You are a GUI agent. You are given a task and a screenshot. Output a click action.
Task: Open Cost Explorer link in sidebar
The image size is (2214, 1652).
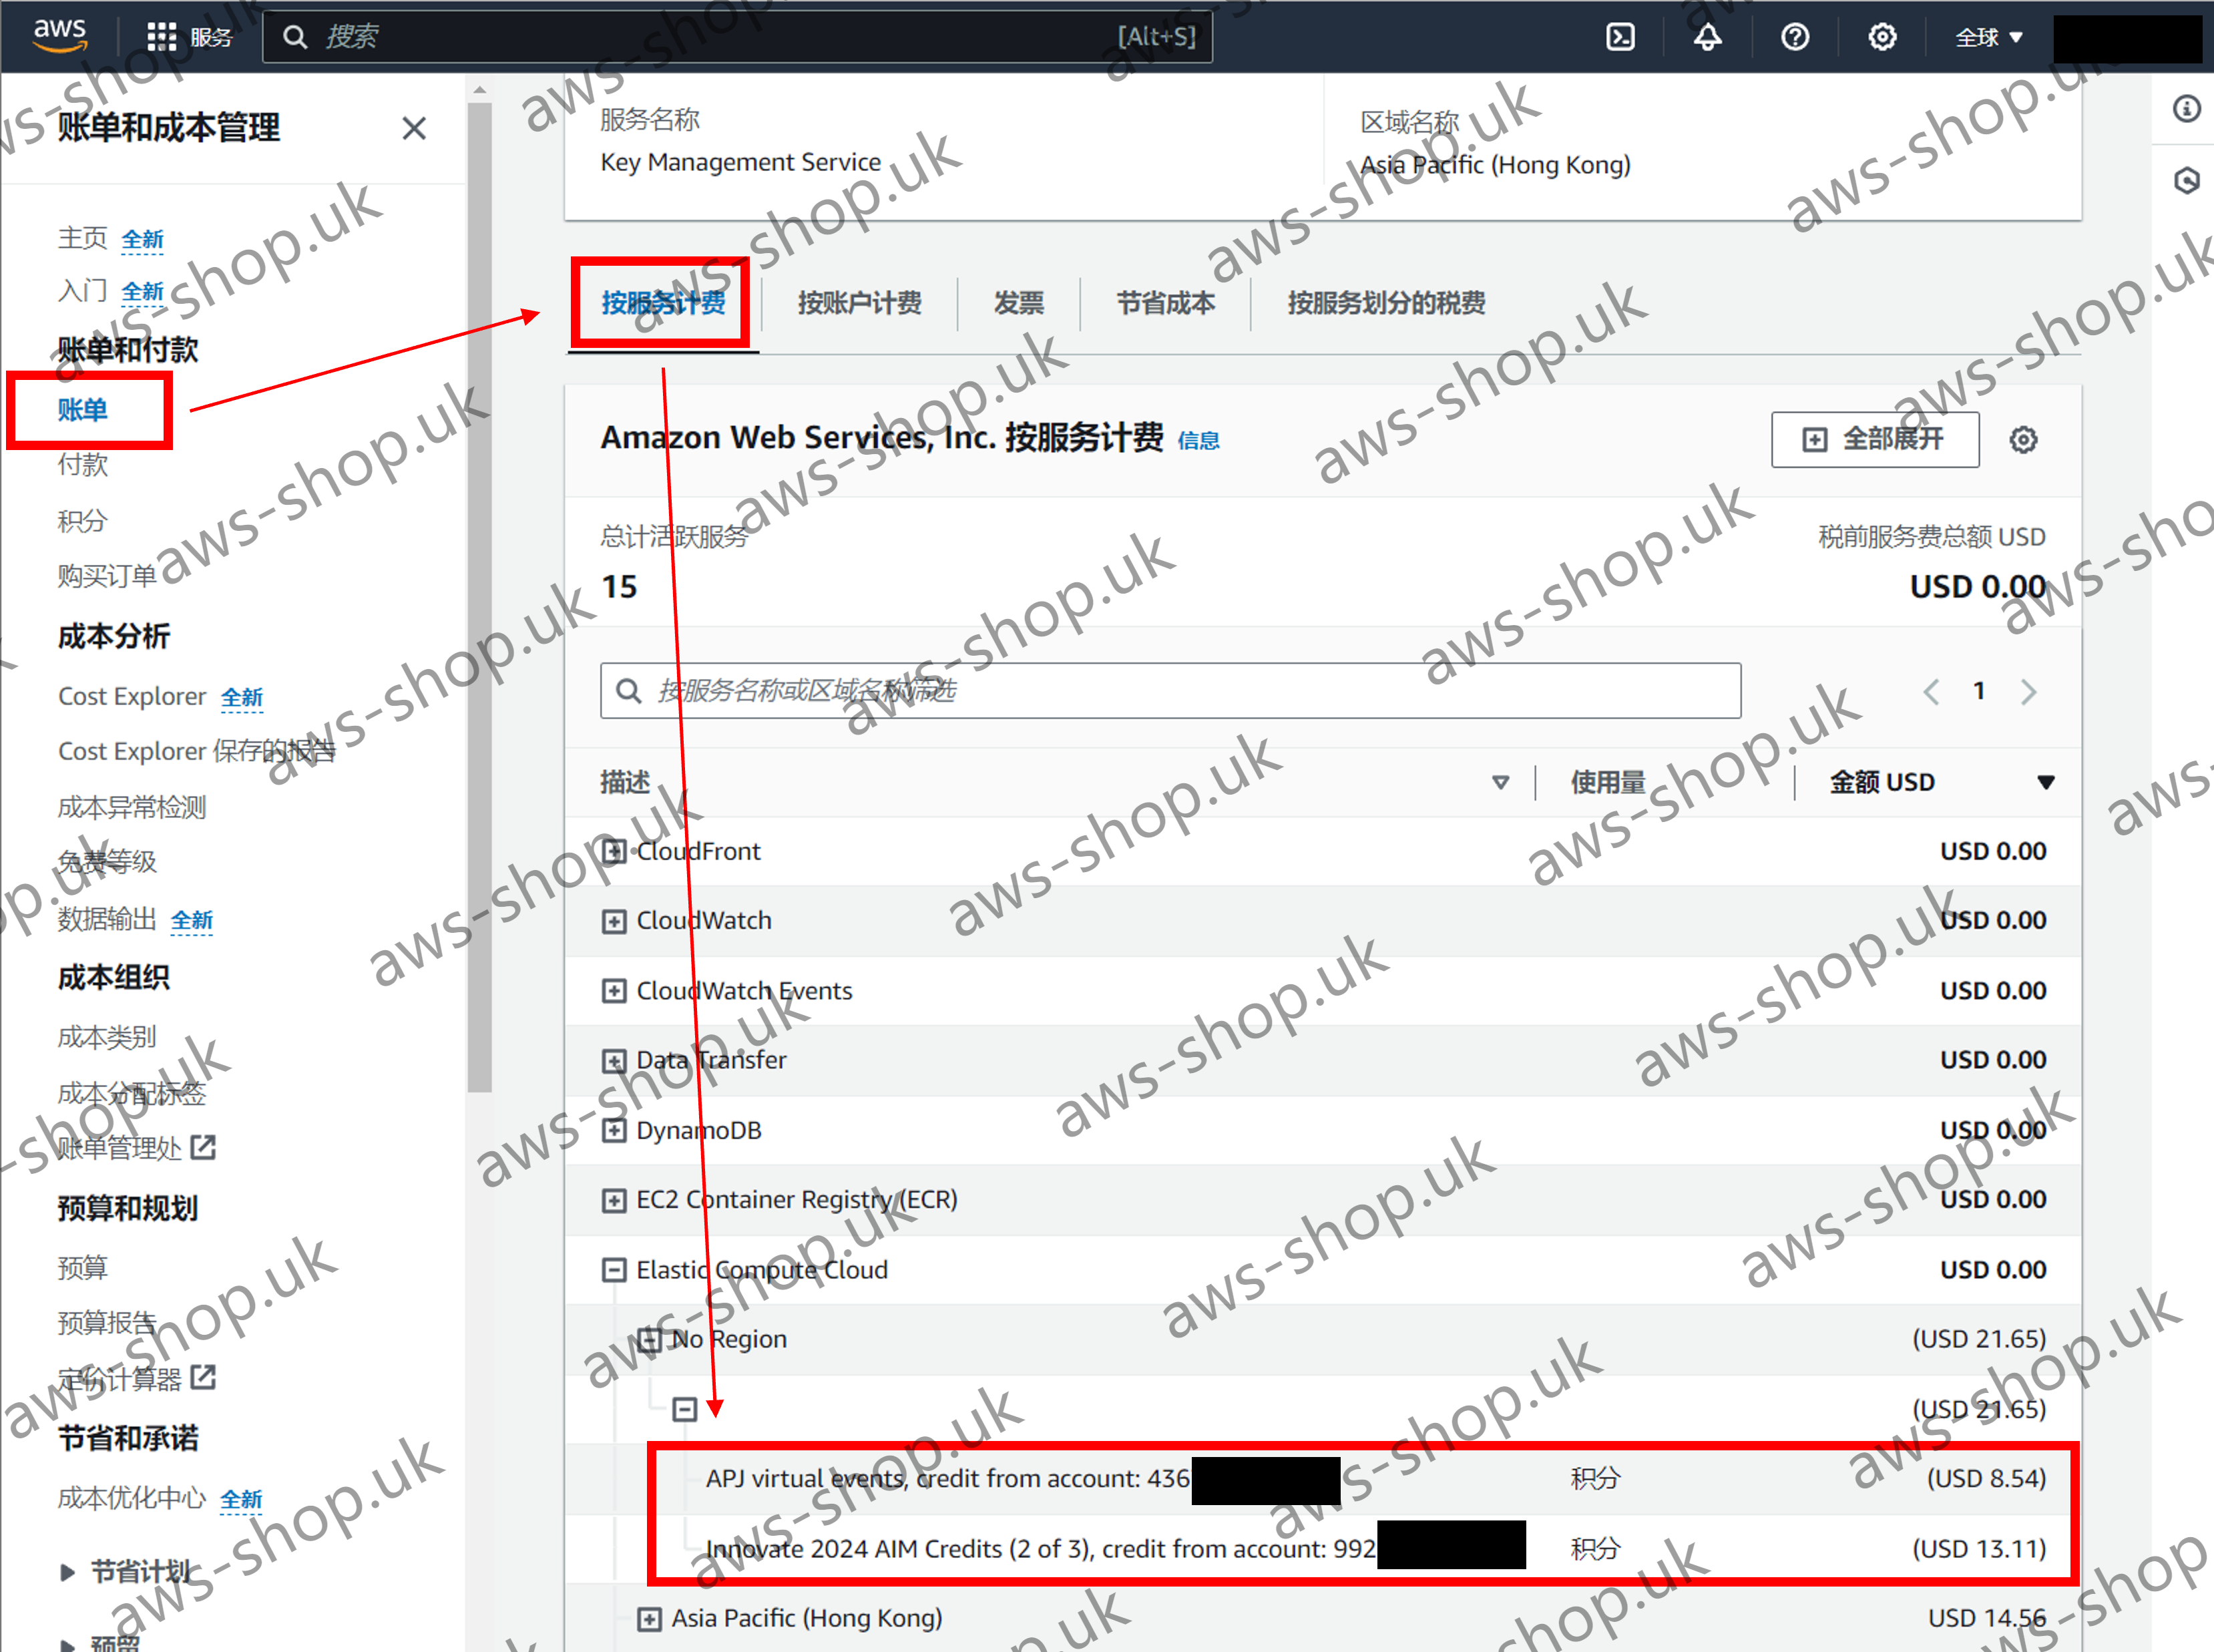click(x=132, y=696)
